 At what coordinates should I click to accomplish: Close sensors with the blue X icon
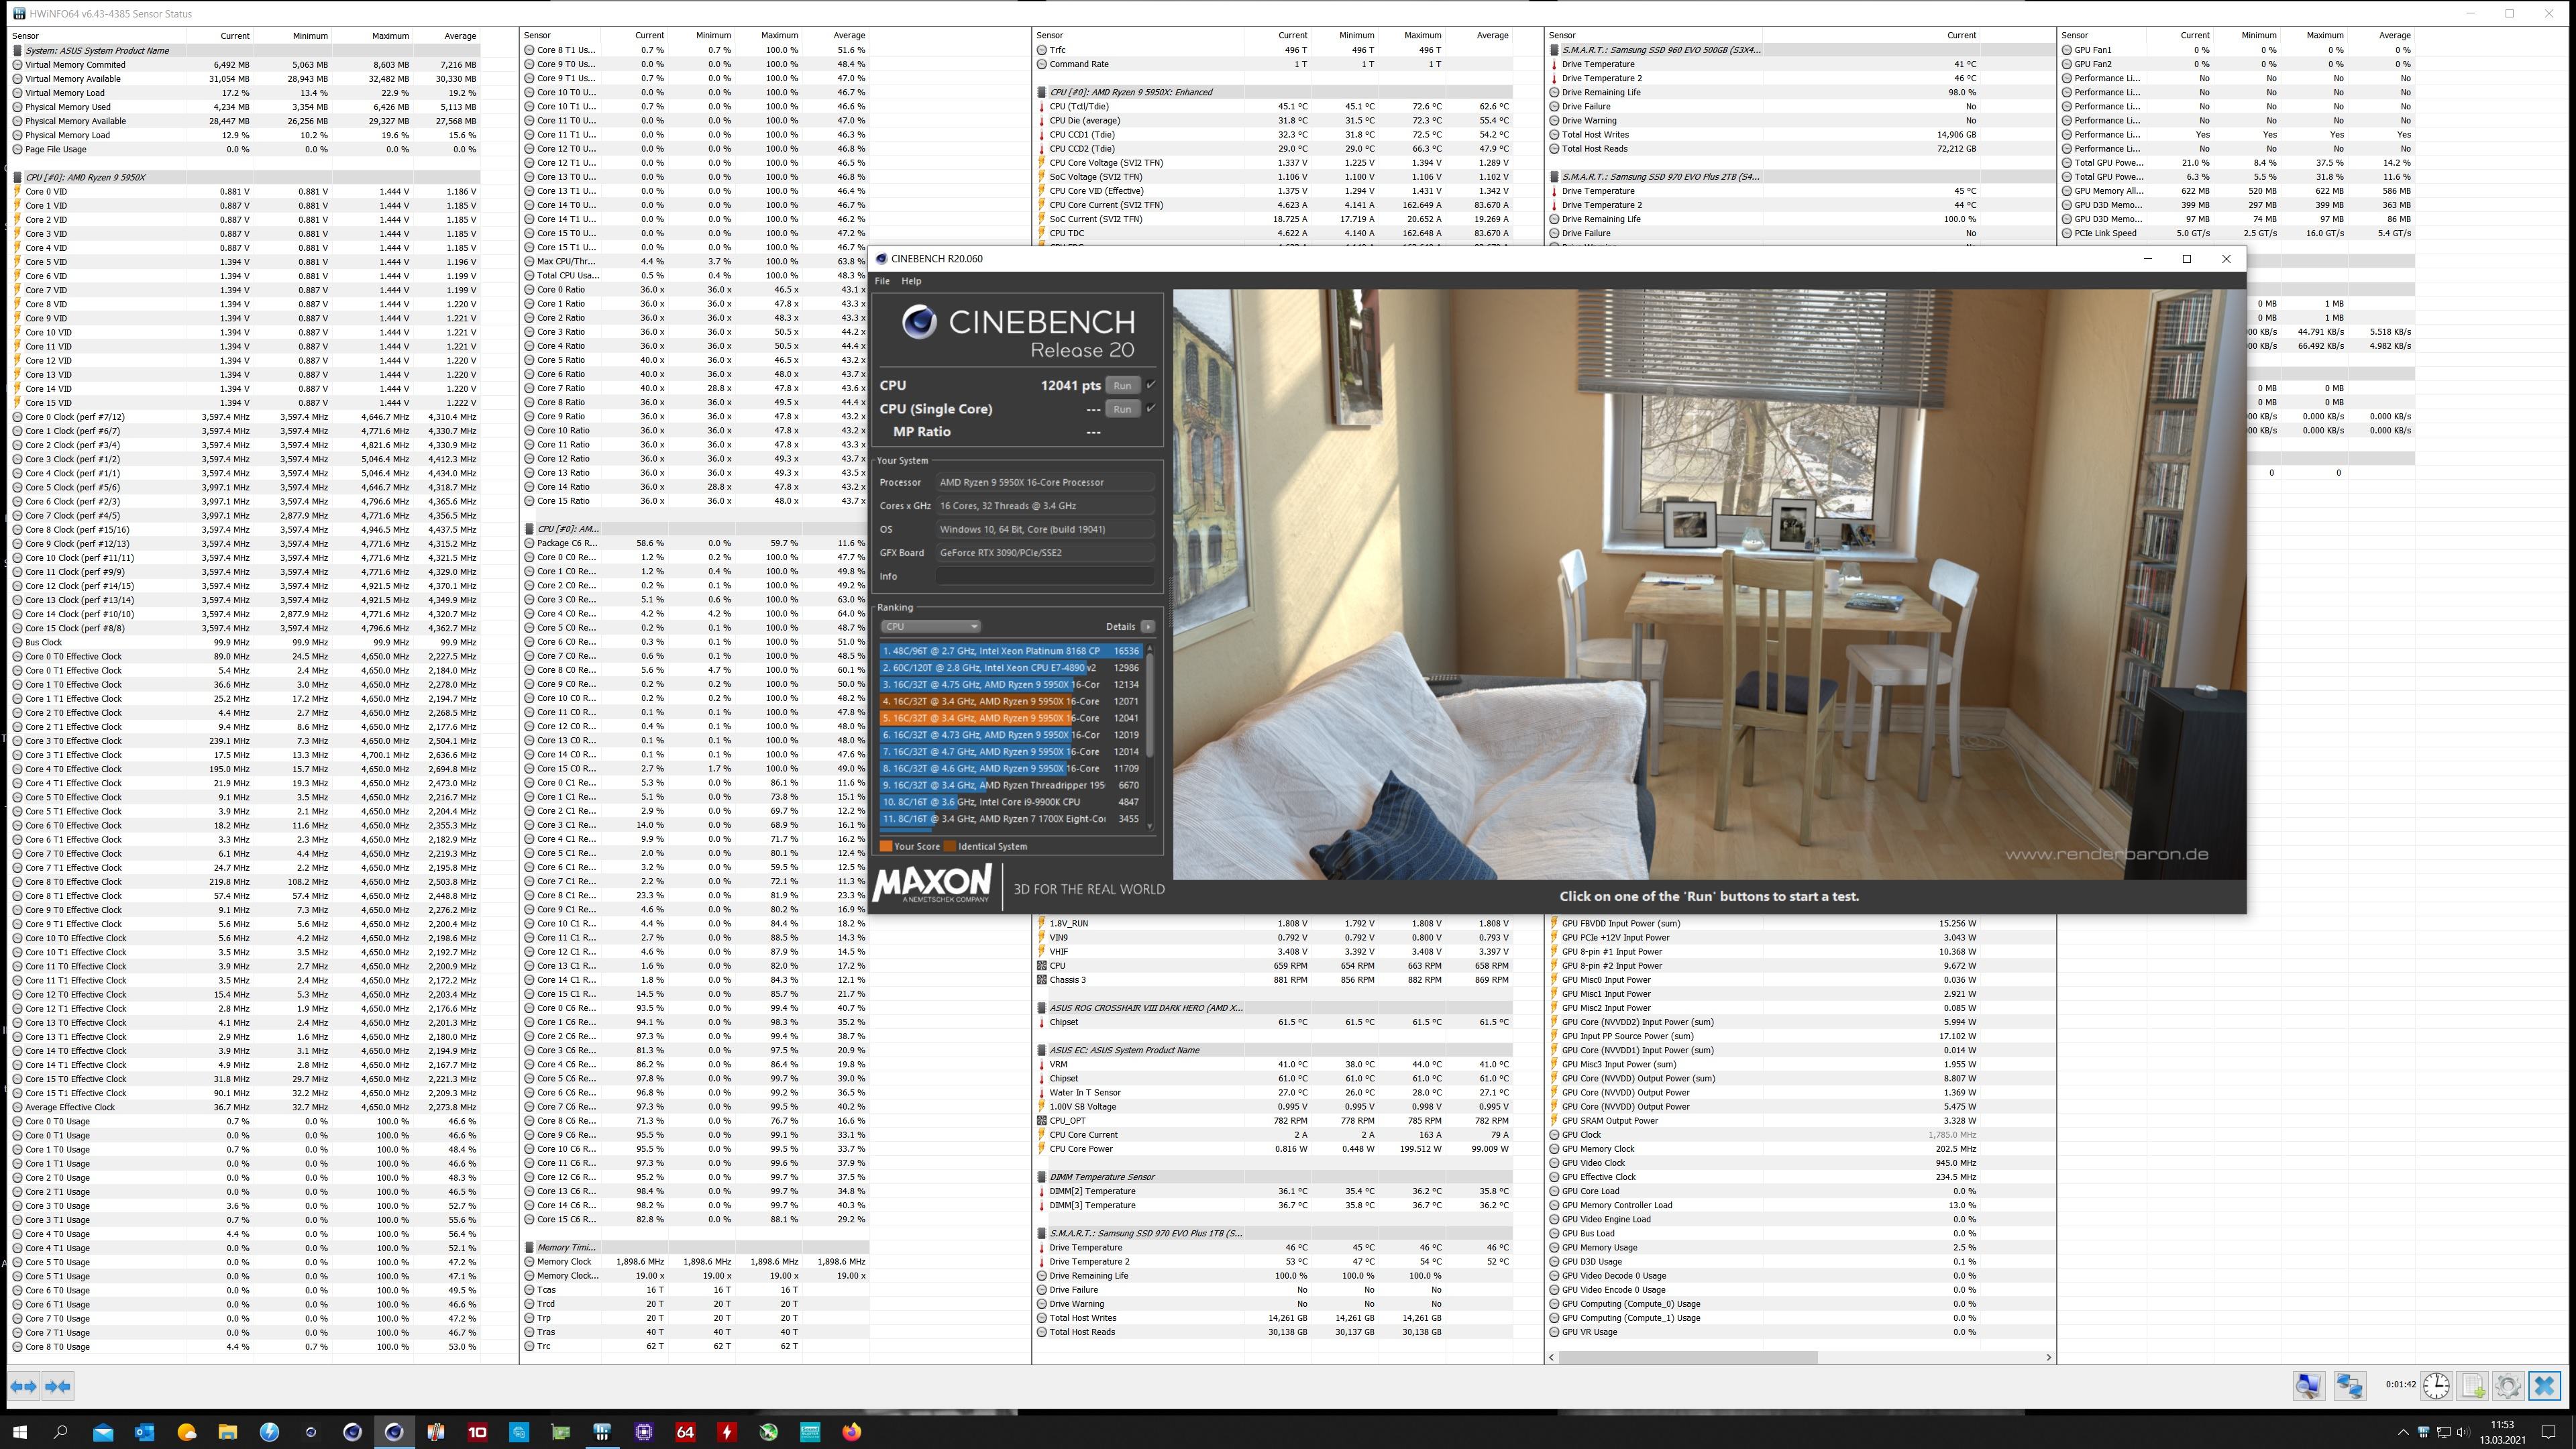pyautogui.click(x=2545, y=1386)
